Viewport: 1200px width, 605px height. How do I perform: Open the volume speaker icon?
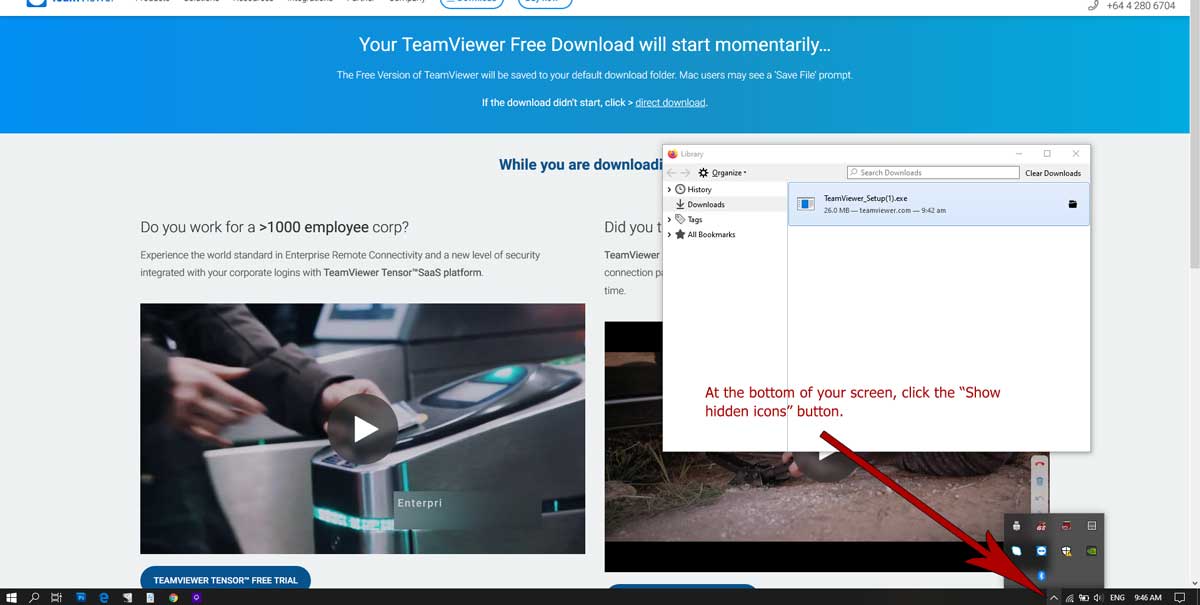point(1098,597)
